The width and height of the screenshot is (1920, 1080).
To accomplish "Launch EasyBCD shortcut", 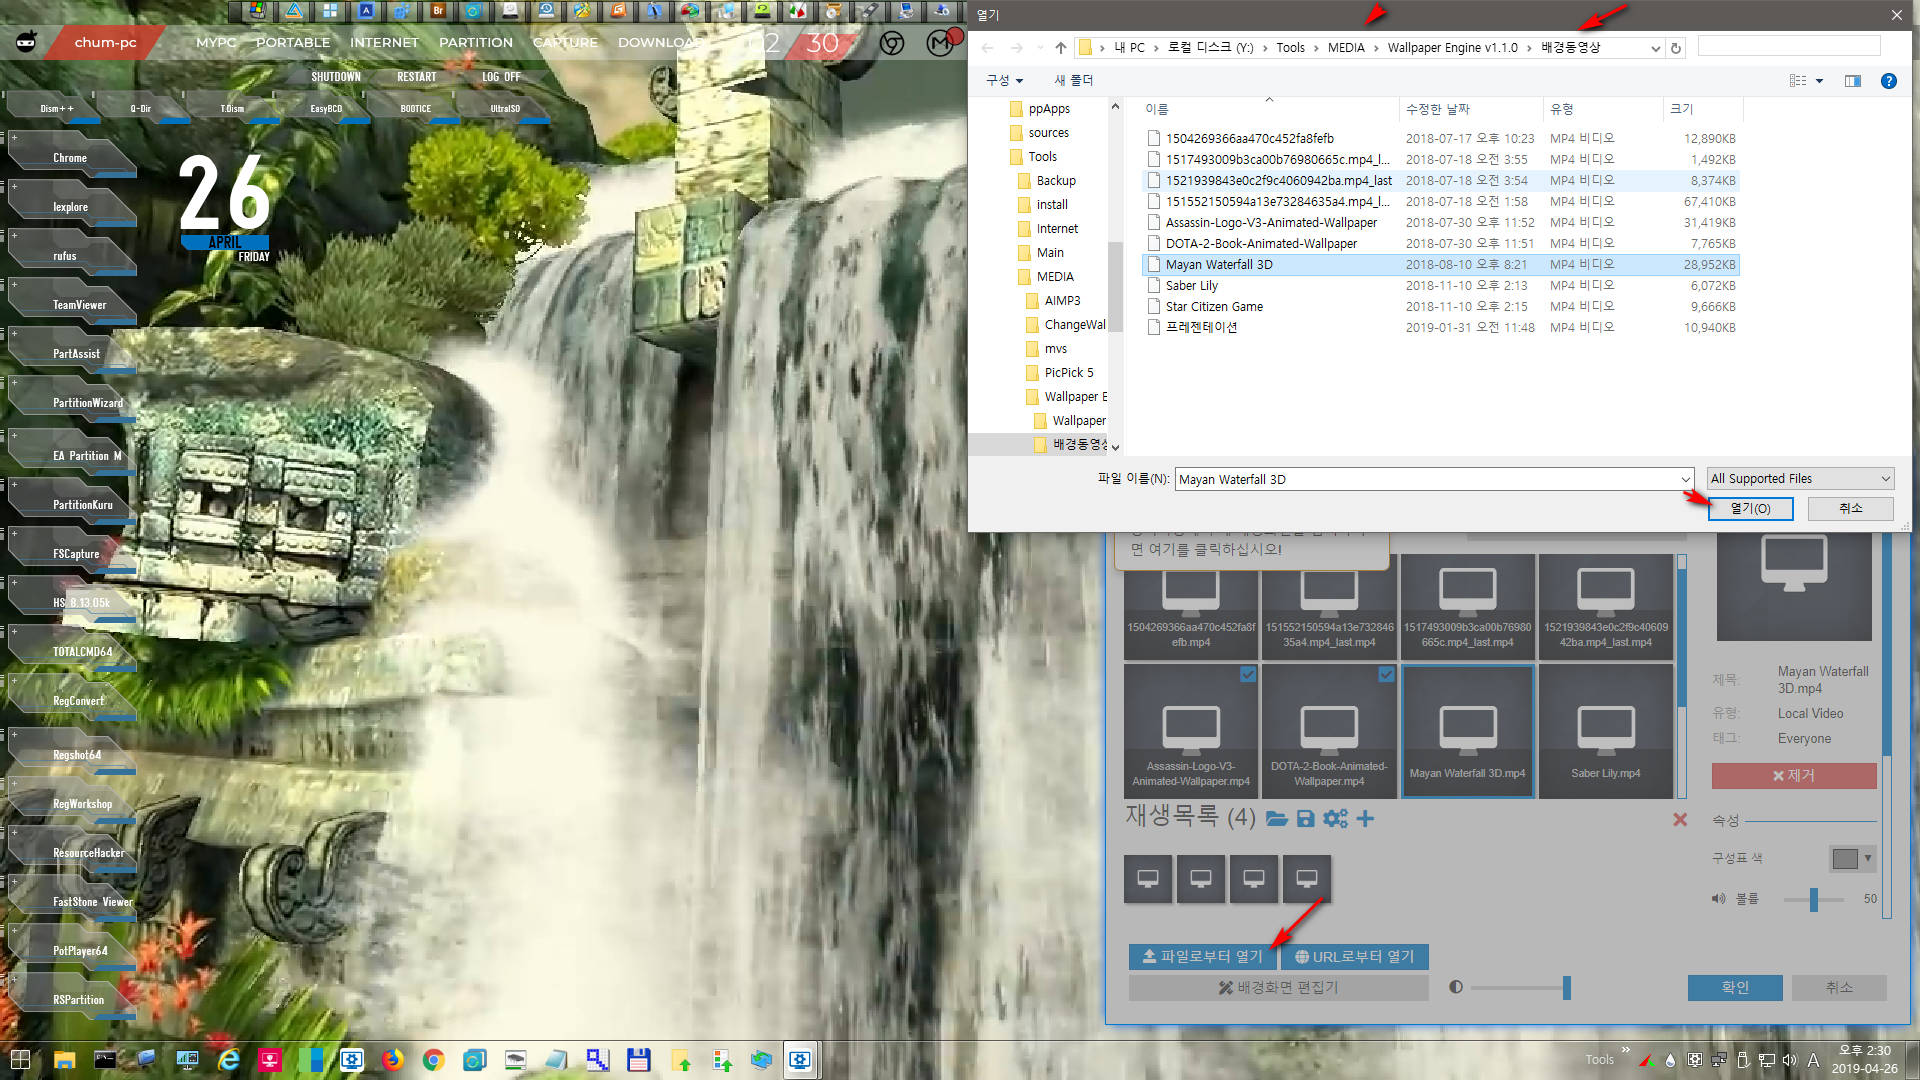I will pyautogui.click(x=326, y=108).
